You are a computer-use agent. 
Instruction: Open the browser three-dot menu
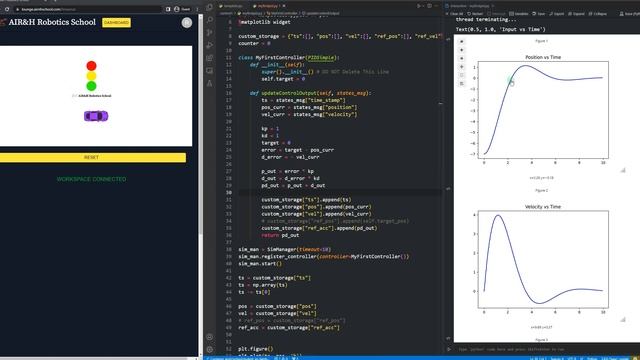click(198, 9)
